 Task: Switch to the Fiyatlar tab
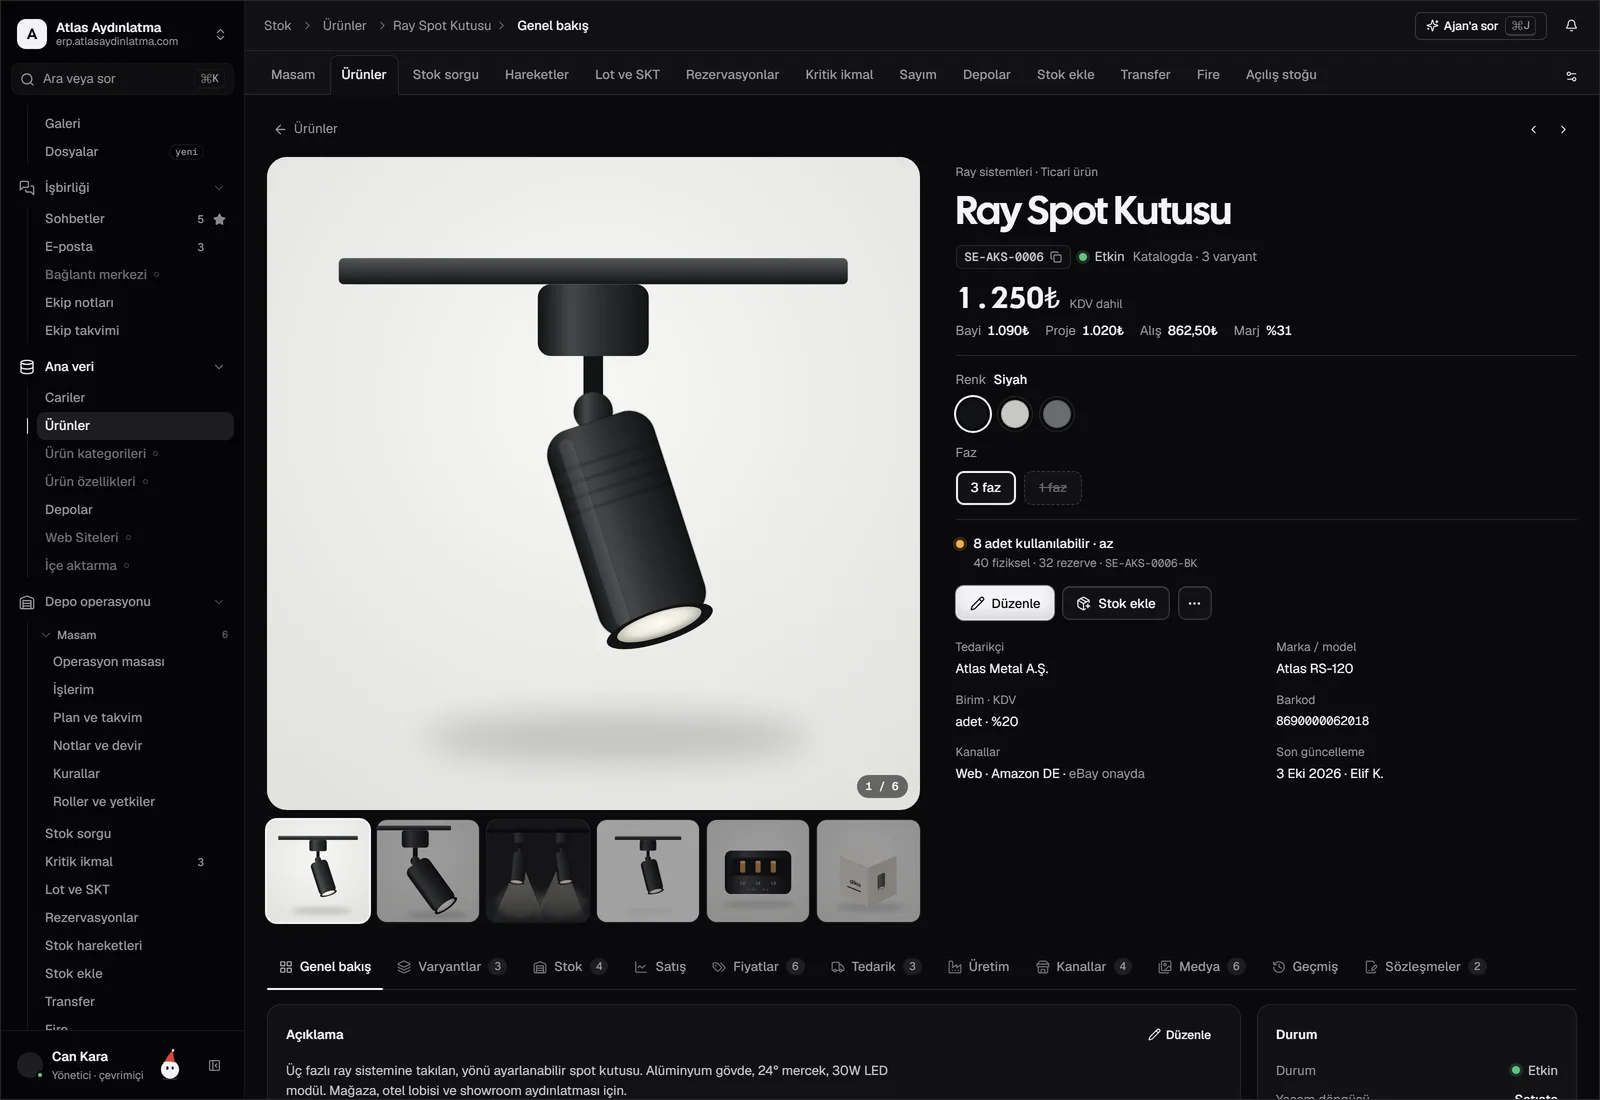757,967
